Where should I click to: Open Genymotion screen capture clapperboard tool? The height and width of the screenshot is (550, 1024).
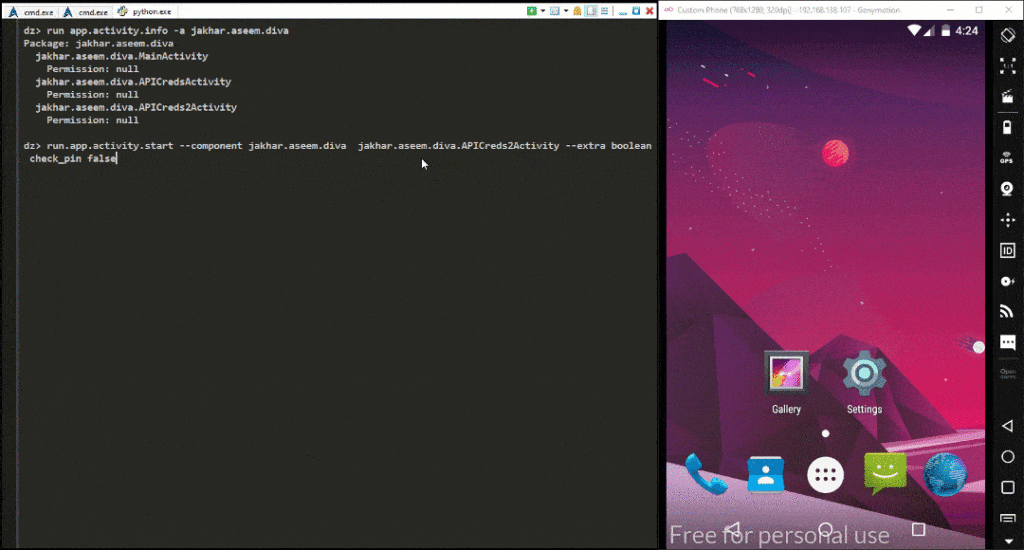coord(1008,97)
